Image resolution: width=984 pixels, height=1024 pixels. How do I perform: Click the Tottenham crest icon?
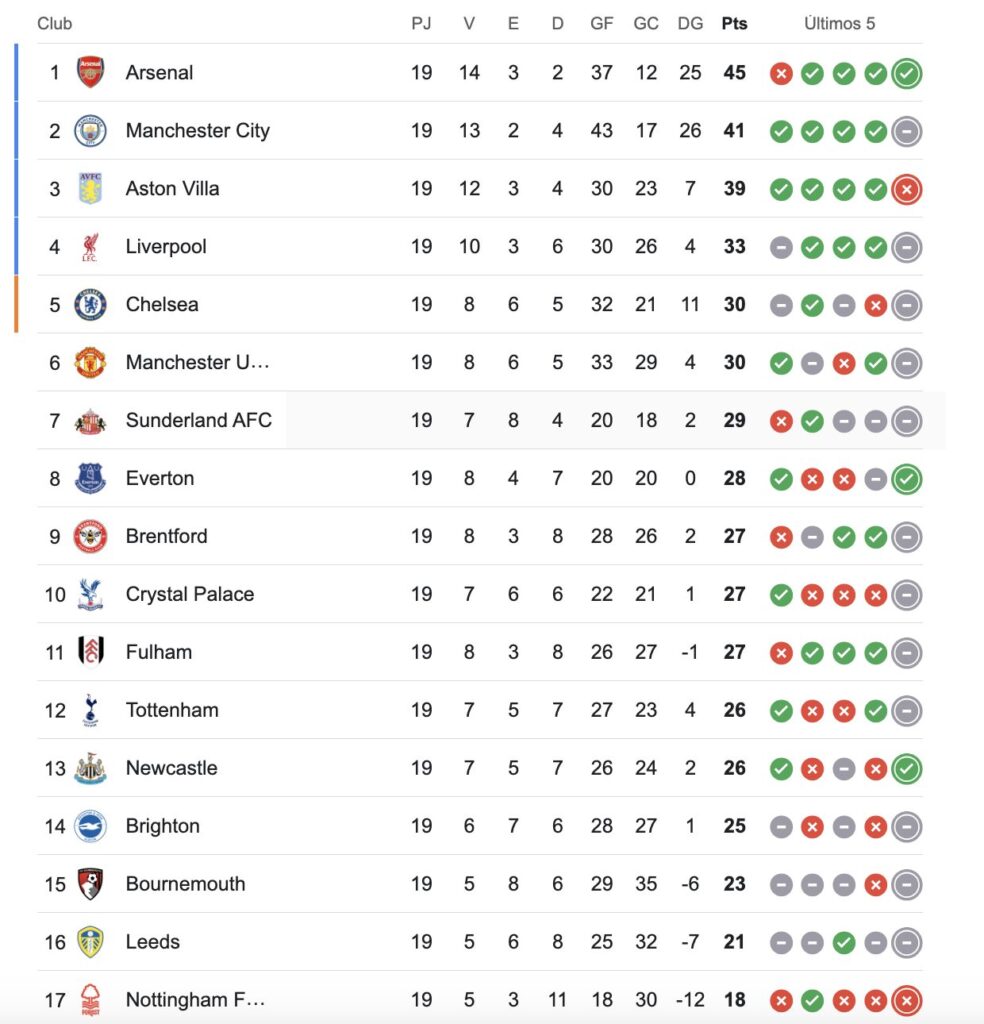(x=90, y=711)
